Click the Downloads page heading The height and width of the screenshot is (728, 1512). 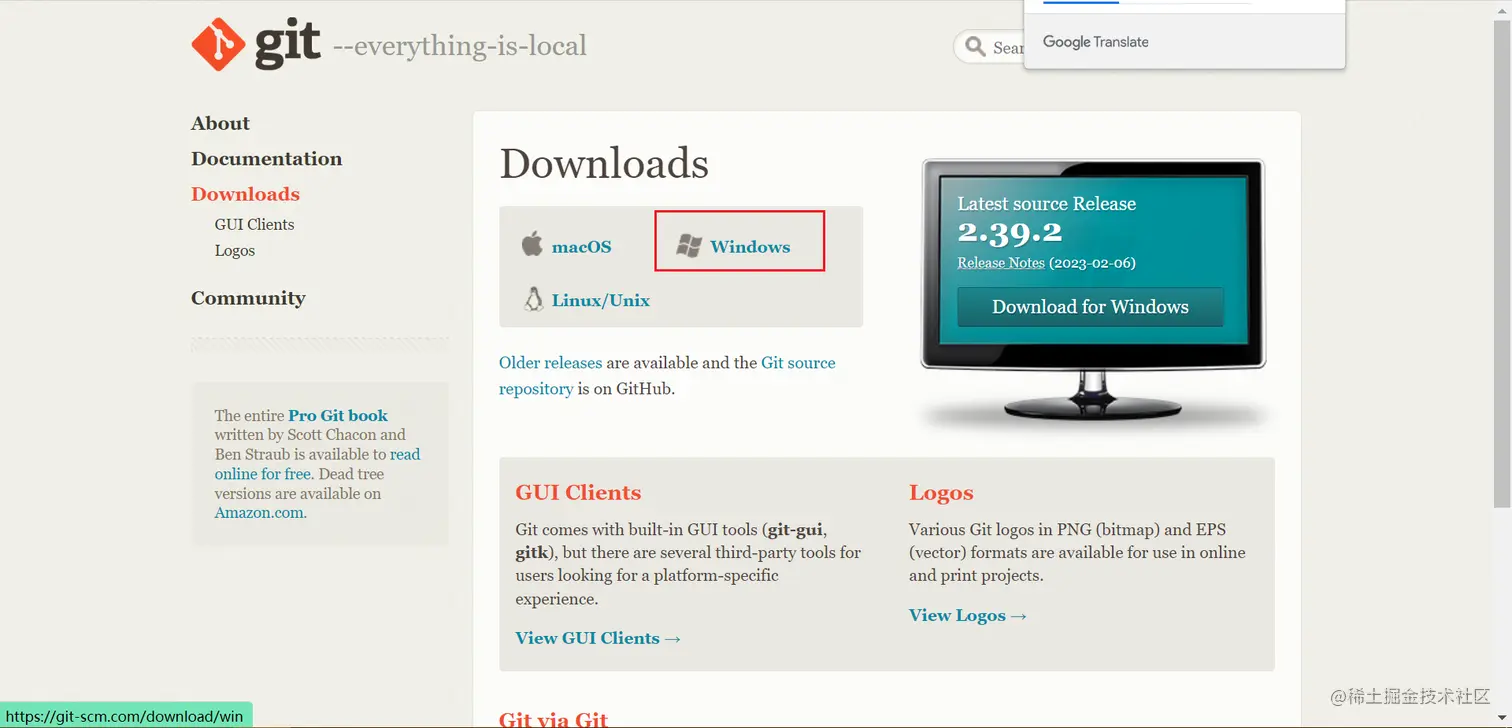604,163
